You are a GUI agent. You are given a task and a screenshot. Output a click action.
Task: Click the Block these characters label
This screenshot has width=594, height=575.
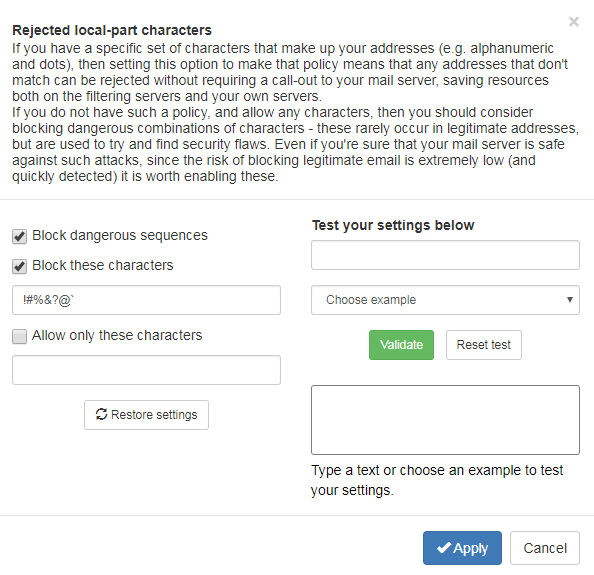point(103,266)
